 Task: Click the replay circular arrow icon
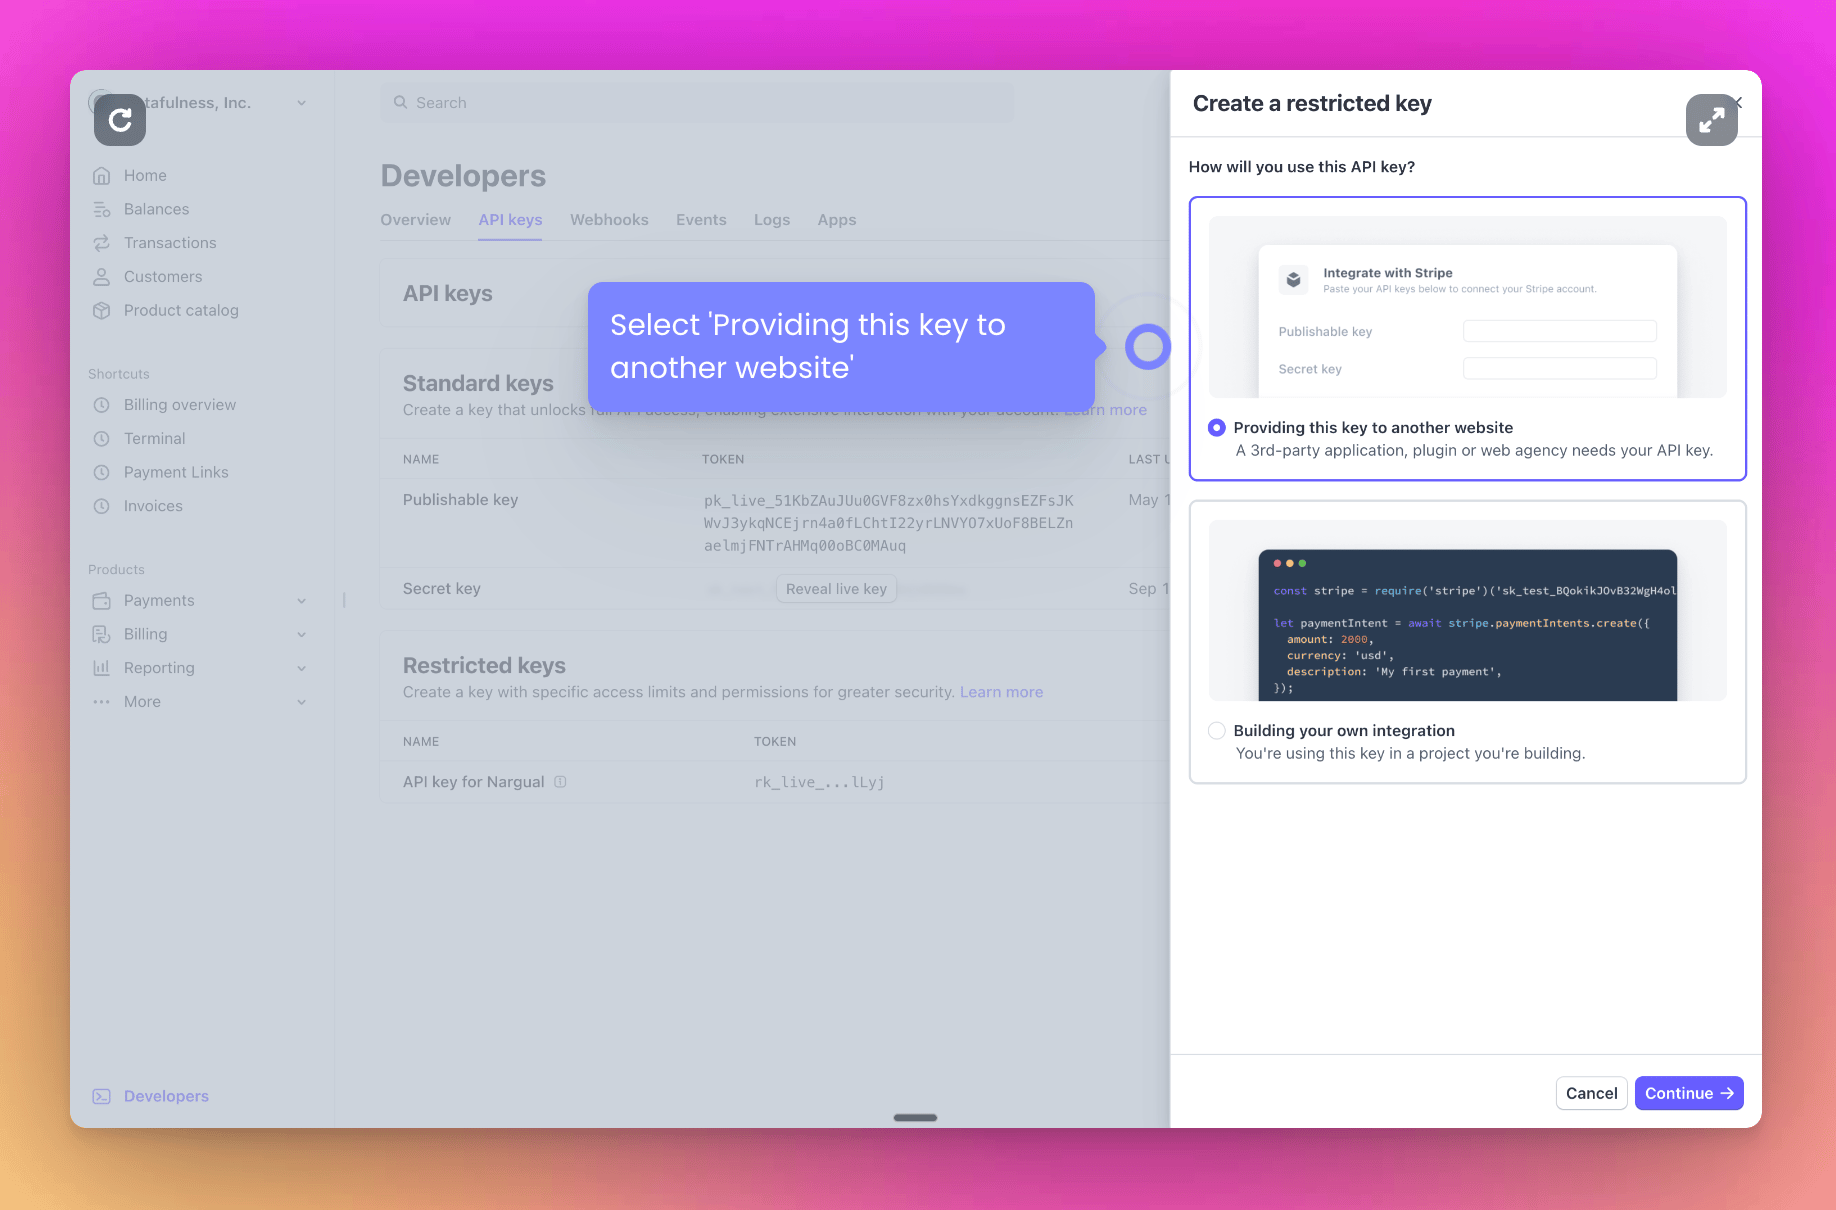pyautogui.click(x=120, y=120)
